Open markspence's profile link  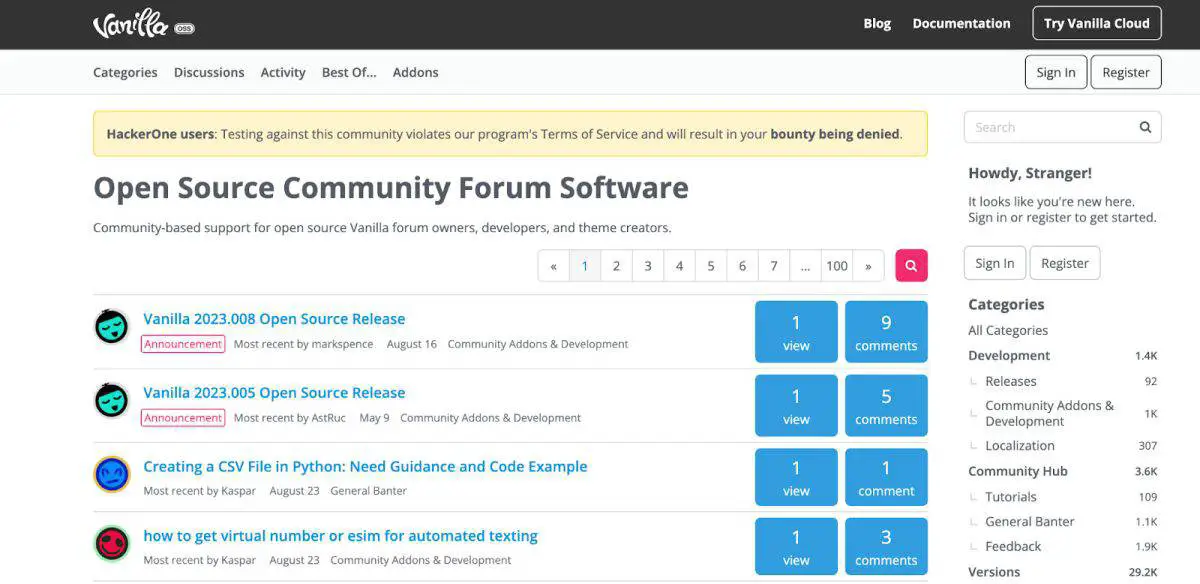[x=342, y=344]
